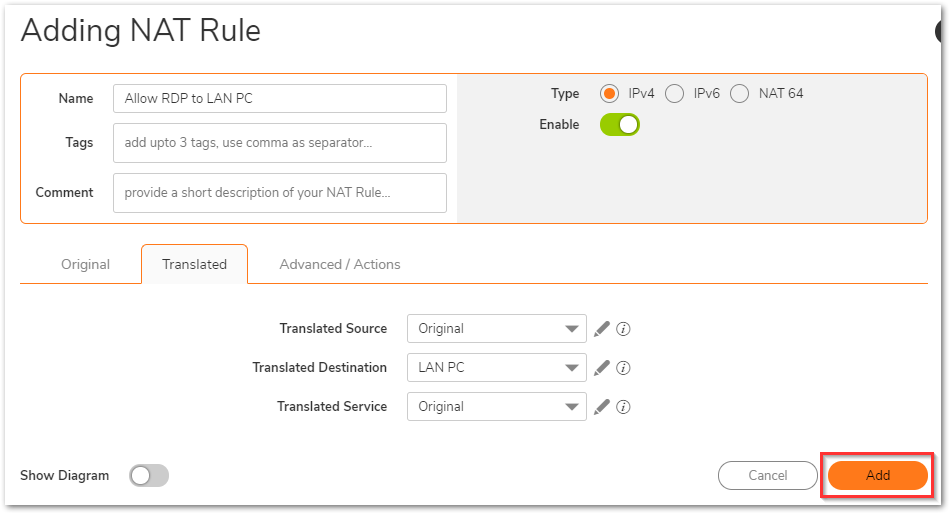The image size is (950, 514).
Task: Select the IPv4 type radio button
Action: tap(609, 94)
